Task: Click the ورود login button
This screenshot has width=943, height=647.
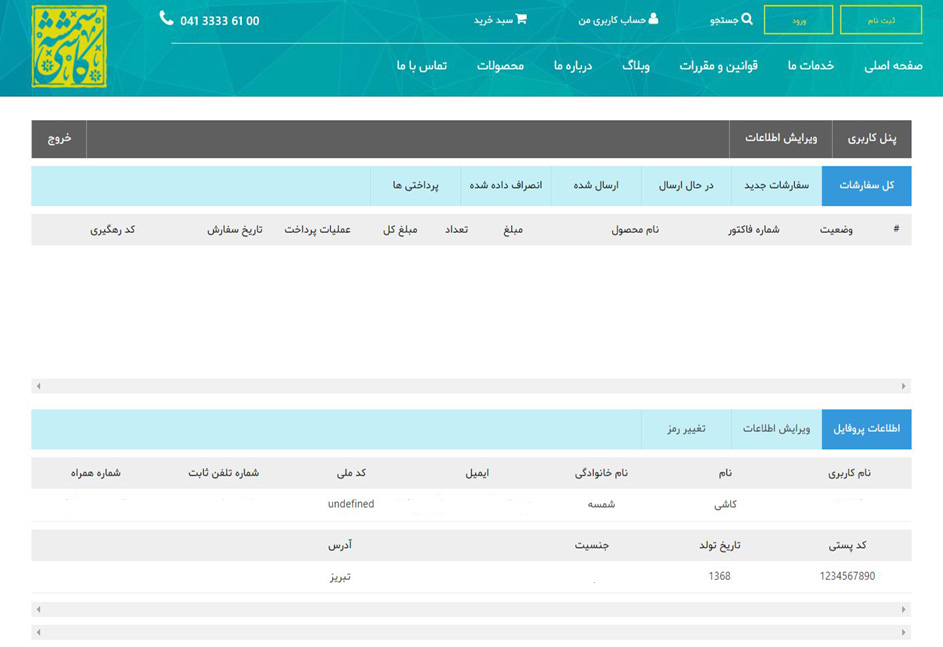Action: click(x=799, y=20)
